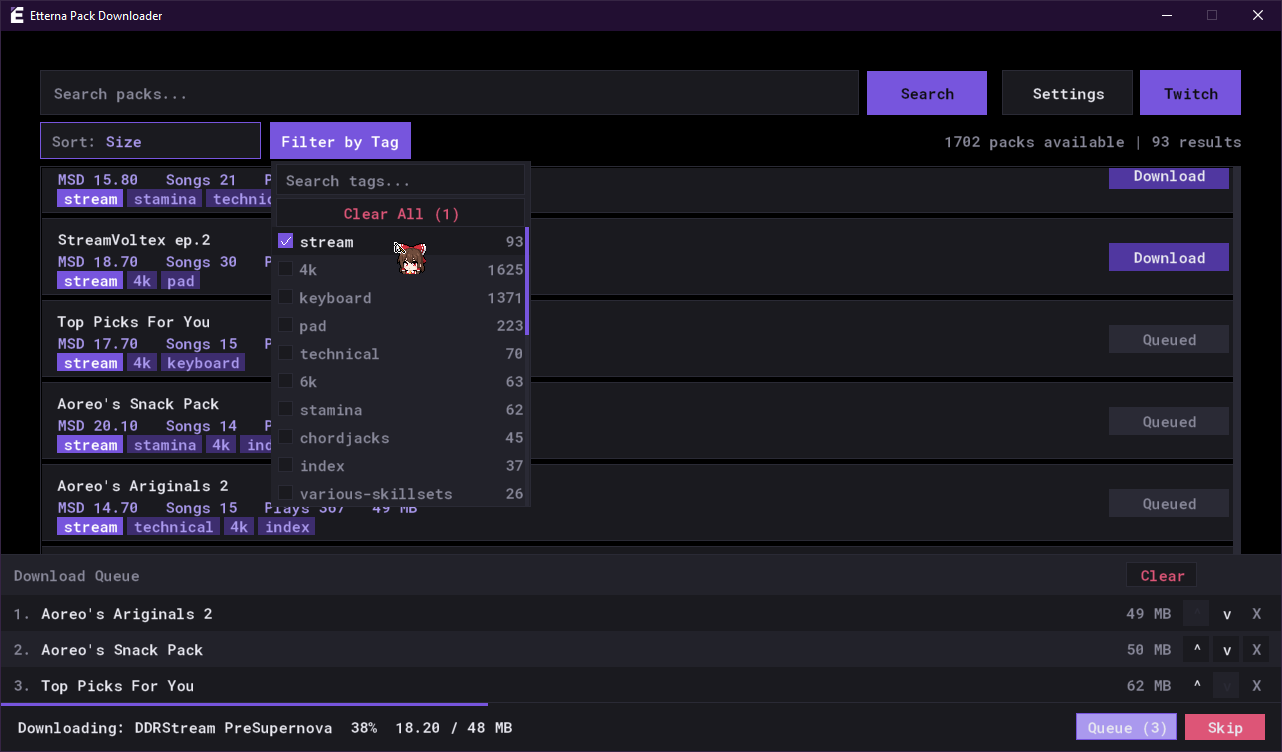Click the Search button

[927, 93]
